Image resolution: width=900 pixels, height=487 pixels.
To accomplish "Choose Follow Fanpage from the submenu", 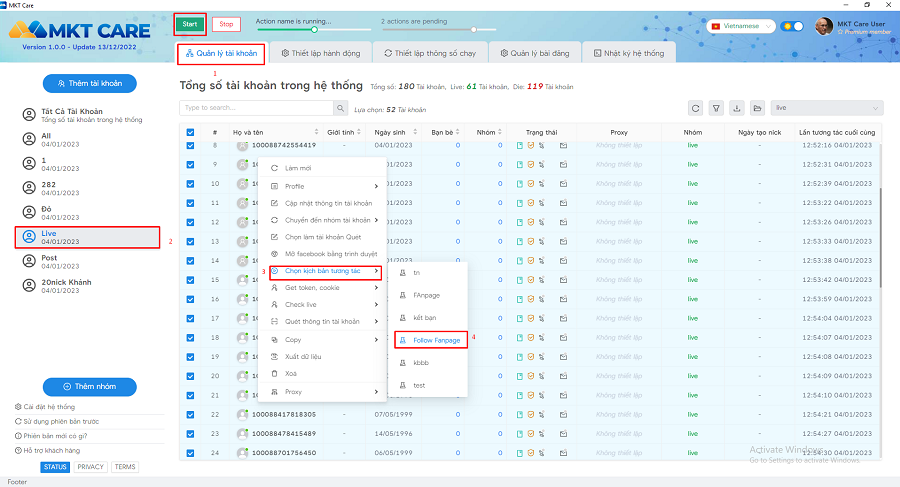I will click(431, 340).
